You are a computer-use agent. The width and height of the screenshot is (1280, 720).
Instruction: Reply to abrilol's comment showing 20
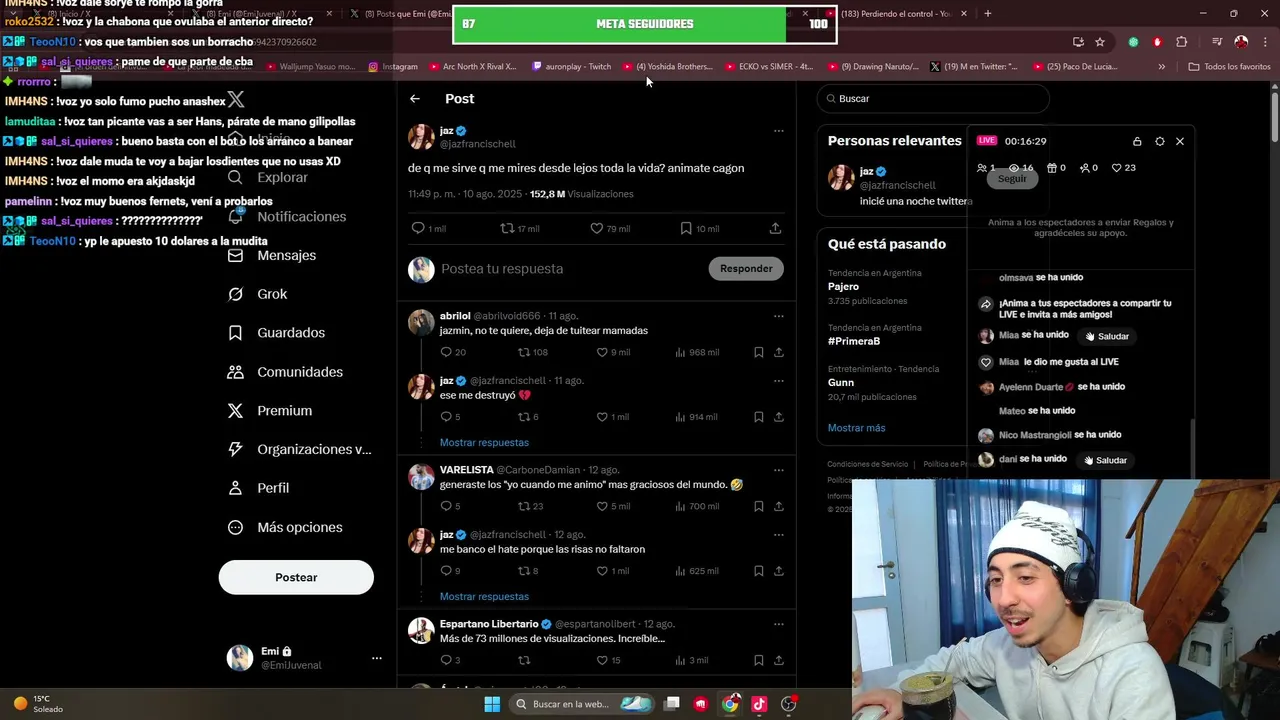446,352
